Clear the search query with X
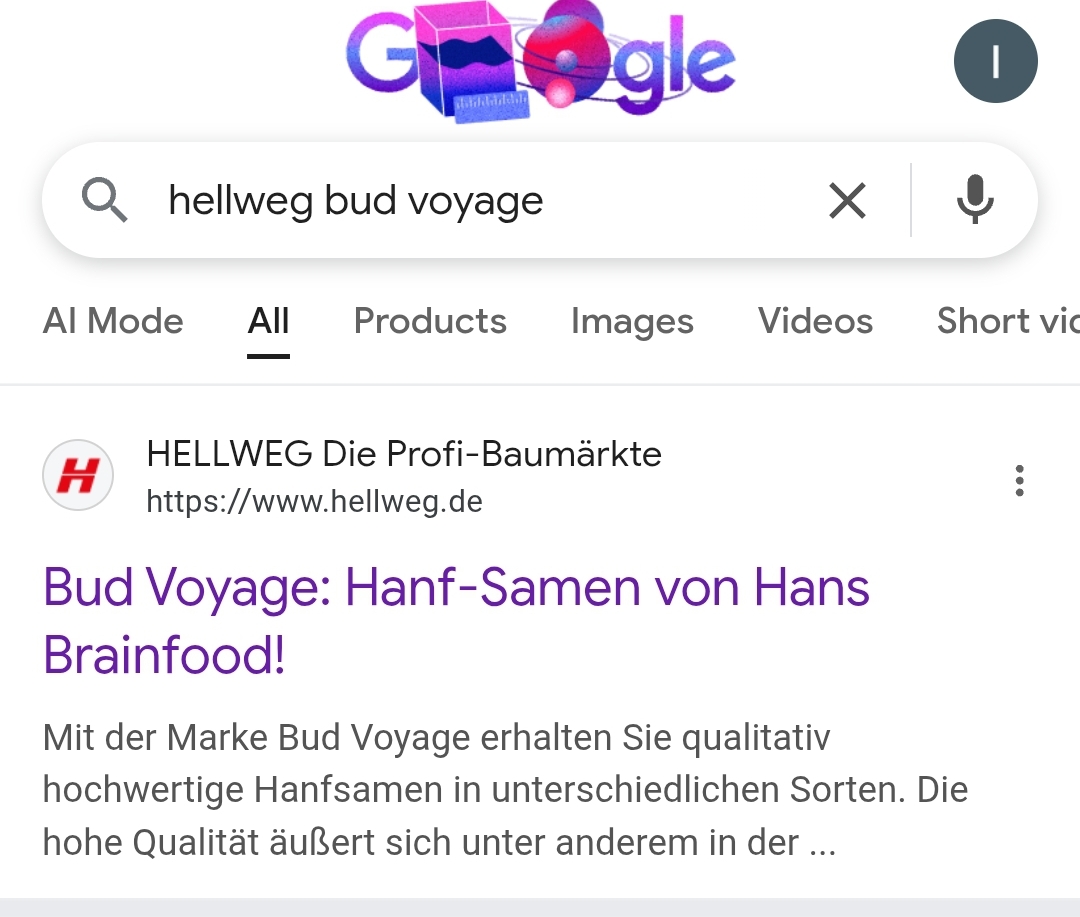Viewport: 1080px width, 917px height. (x=847, y=200)
